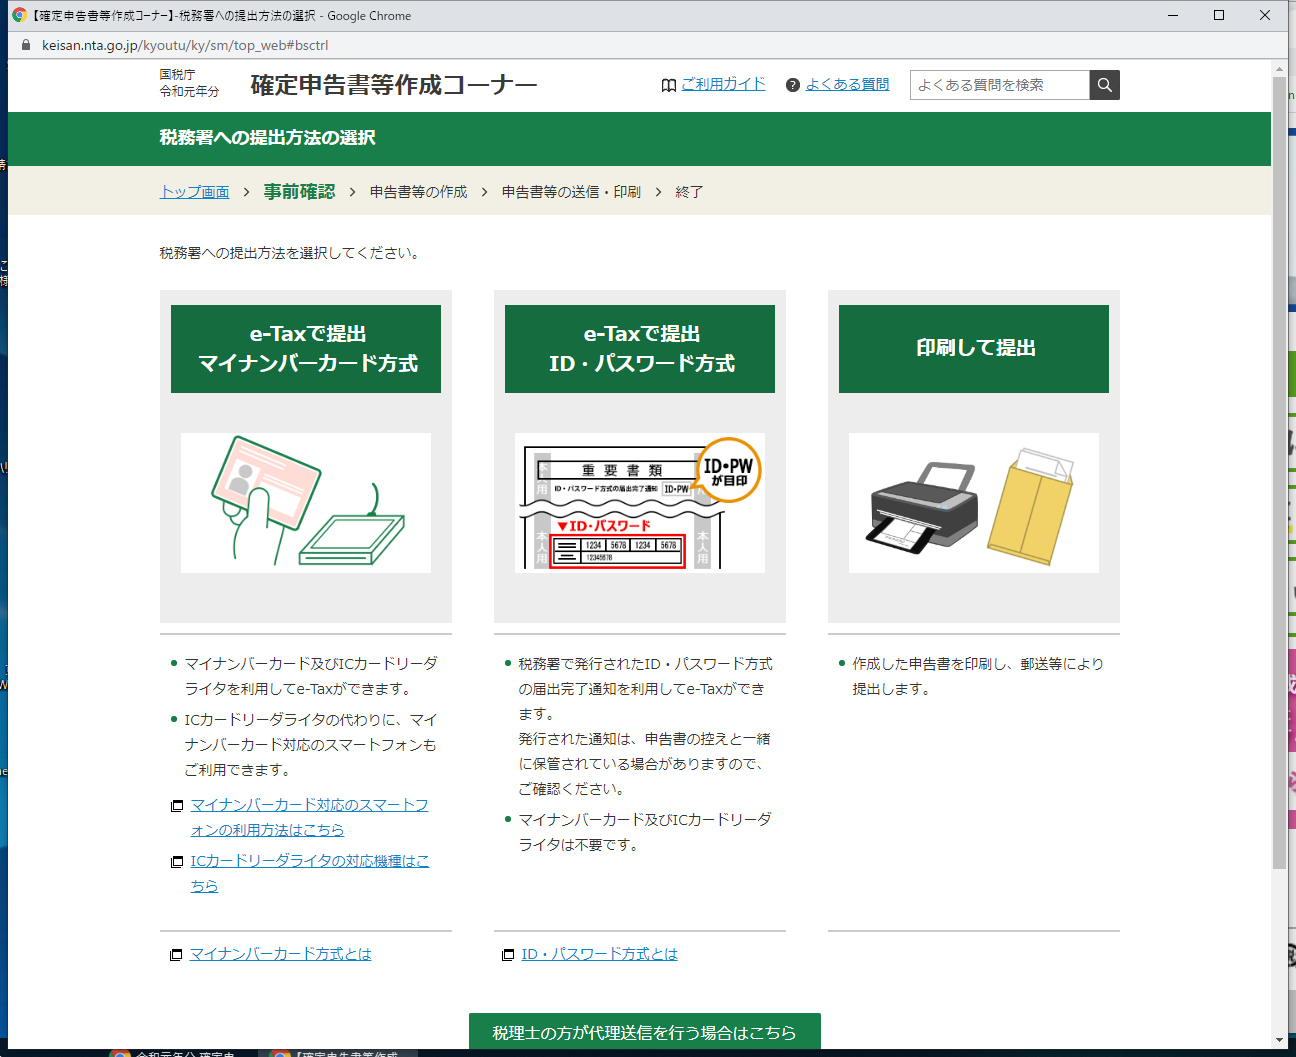Click the URL keisan.nta.go.jp address text
The height and width of the screenshot is (1057, 1296).
[x=185, y=45]
